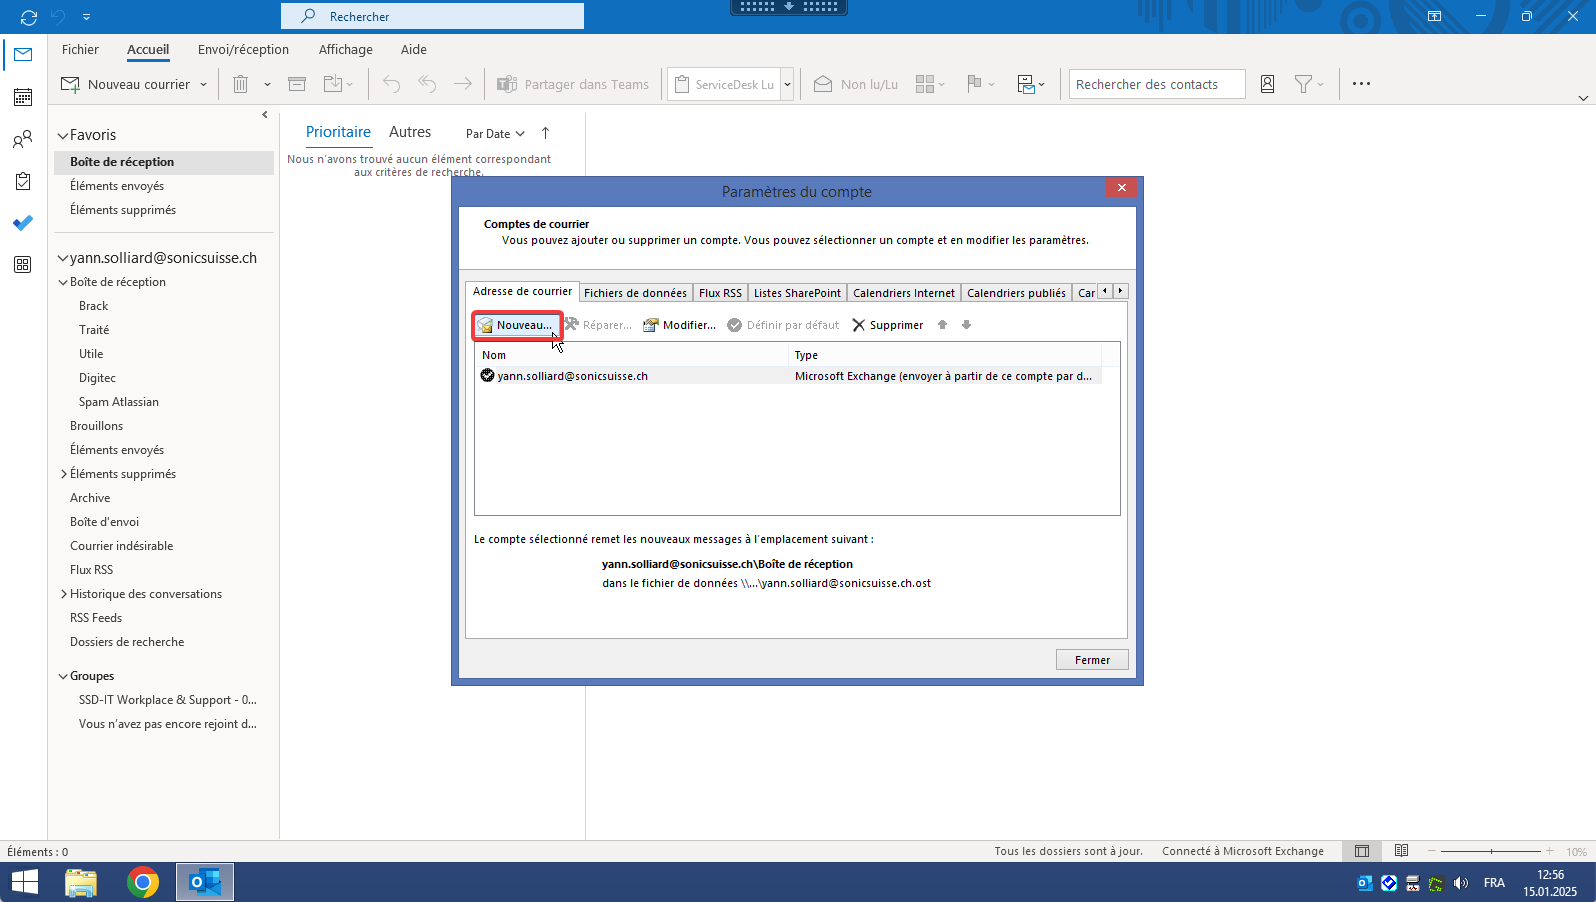
Task: Click the Supprimer account button
Action: tap(887, 325)
